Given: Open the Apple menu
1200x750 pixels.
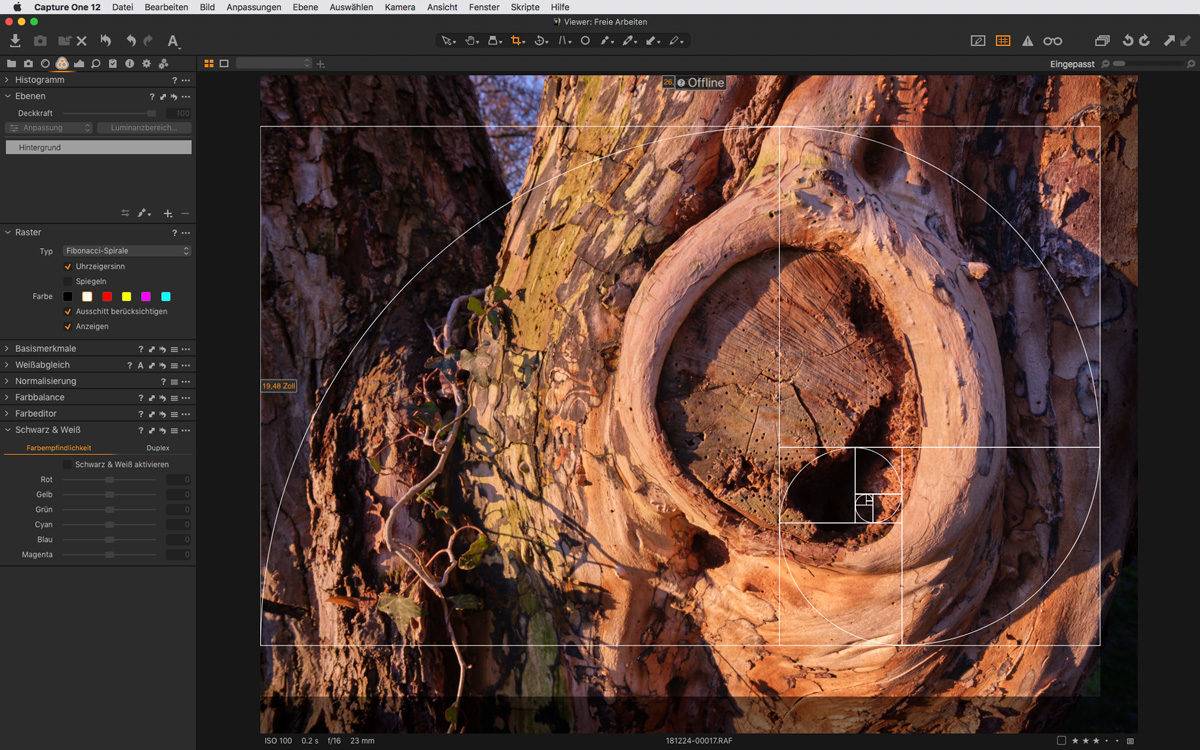Looking at the screenshot, I should coord(16,7).
